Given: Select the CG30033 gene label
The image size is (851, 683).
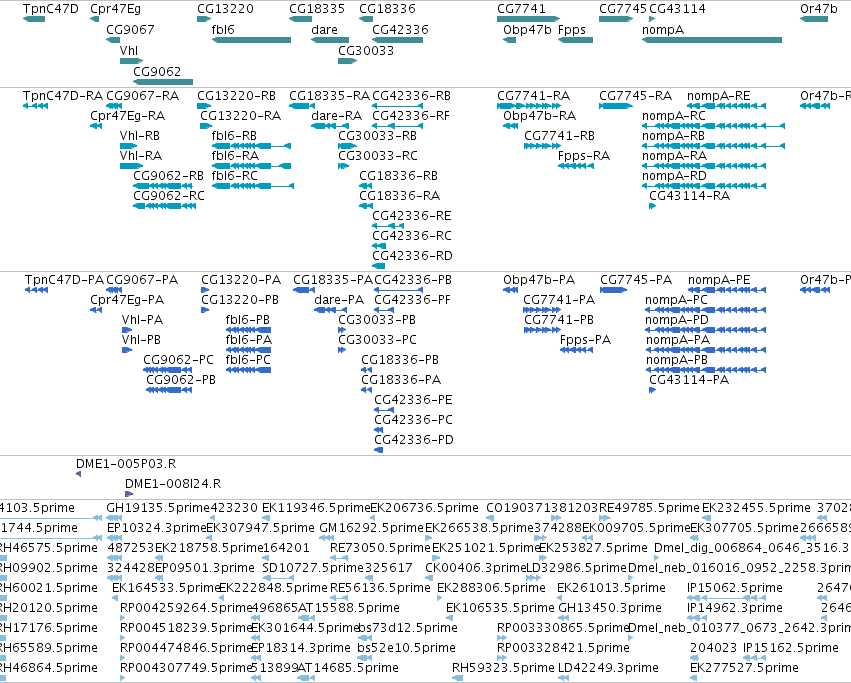Looking at the screenshot, I should (366, 50).
